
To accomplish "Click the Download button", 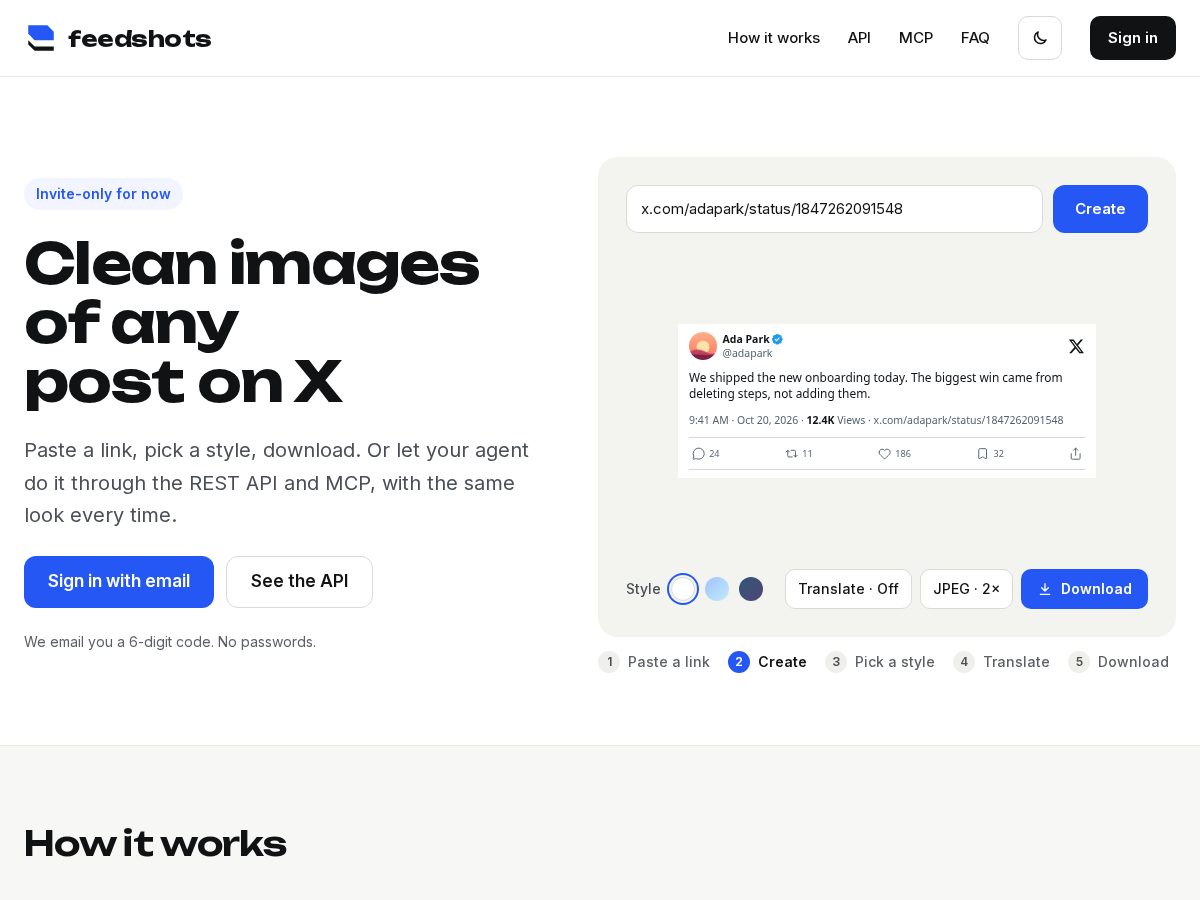I will click(1084, 589).
